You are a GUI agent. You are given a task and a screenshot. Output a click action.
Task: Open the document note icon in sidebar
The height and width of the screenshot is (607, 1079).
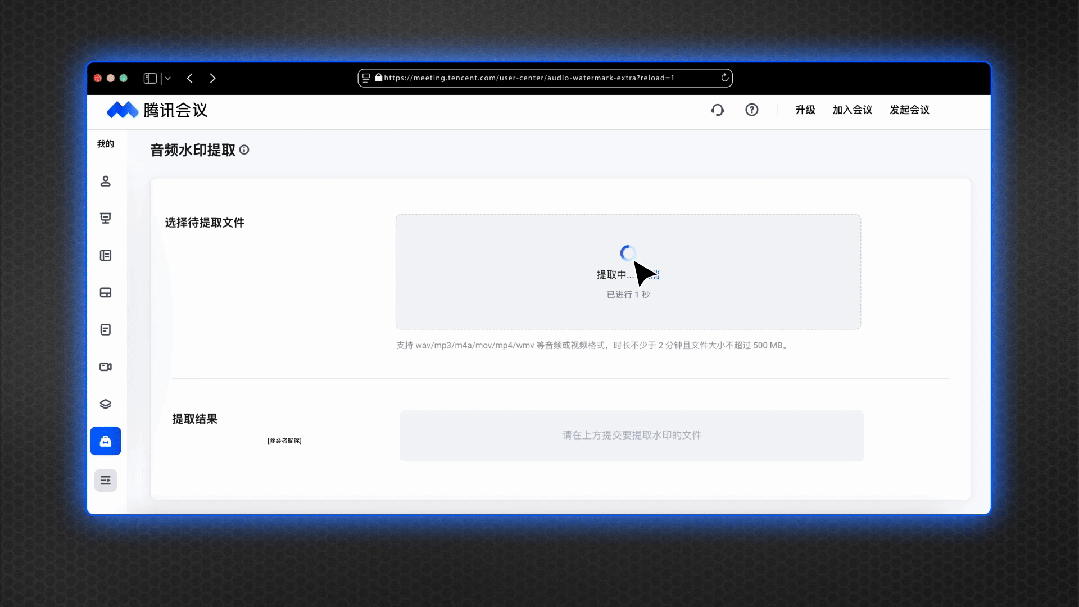click(105, 330)
